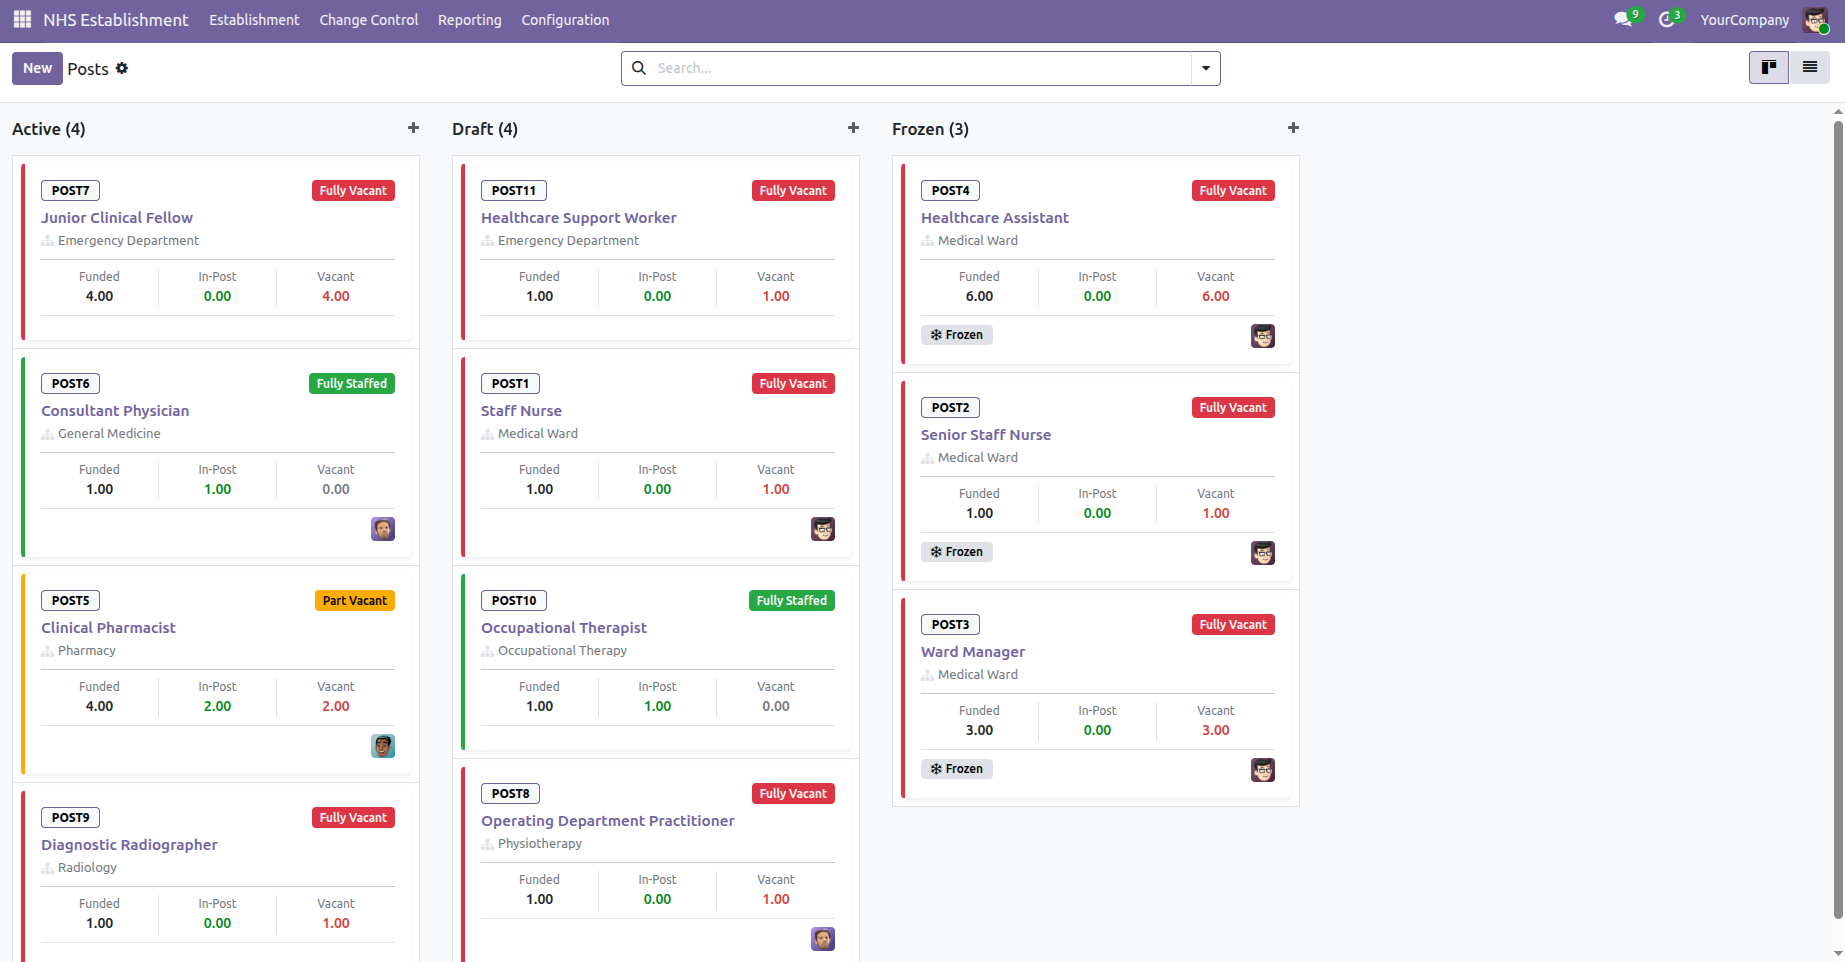Click avatar on Healthcare Assistant card
This screenshot has width=1845, height=962.
click(1263, 336)
